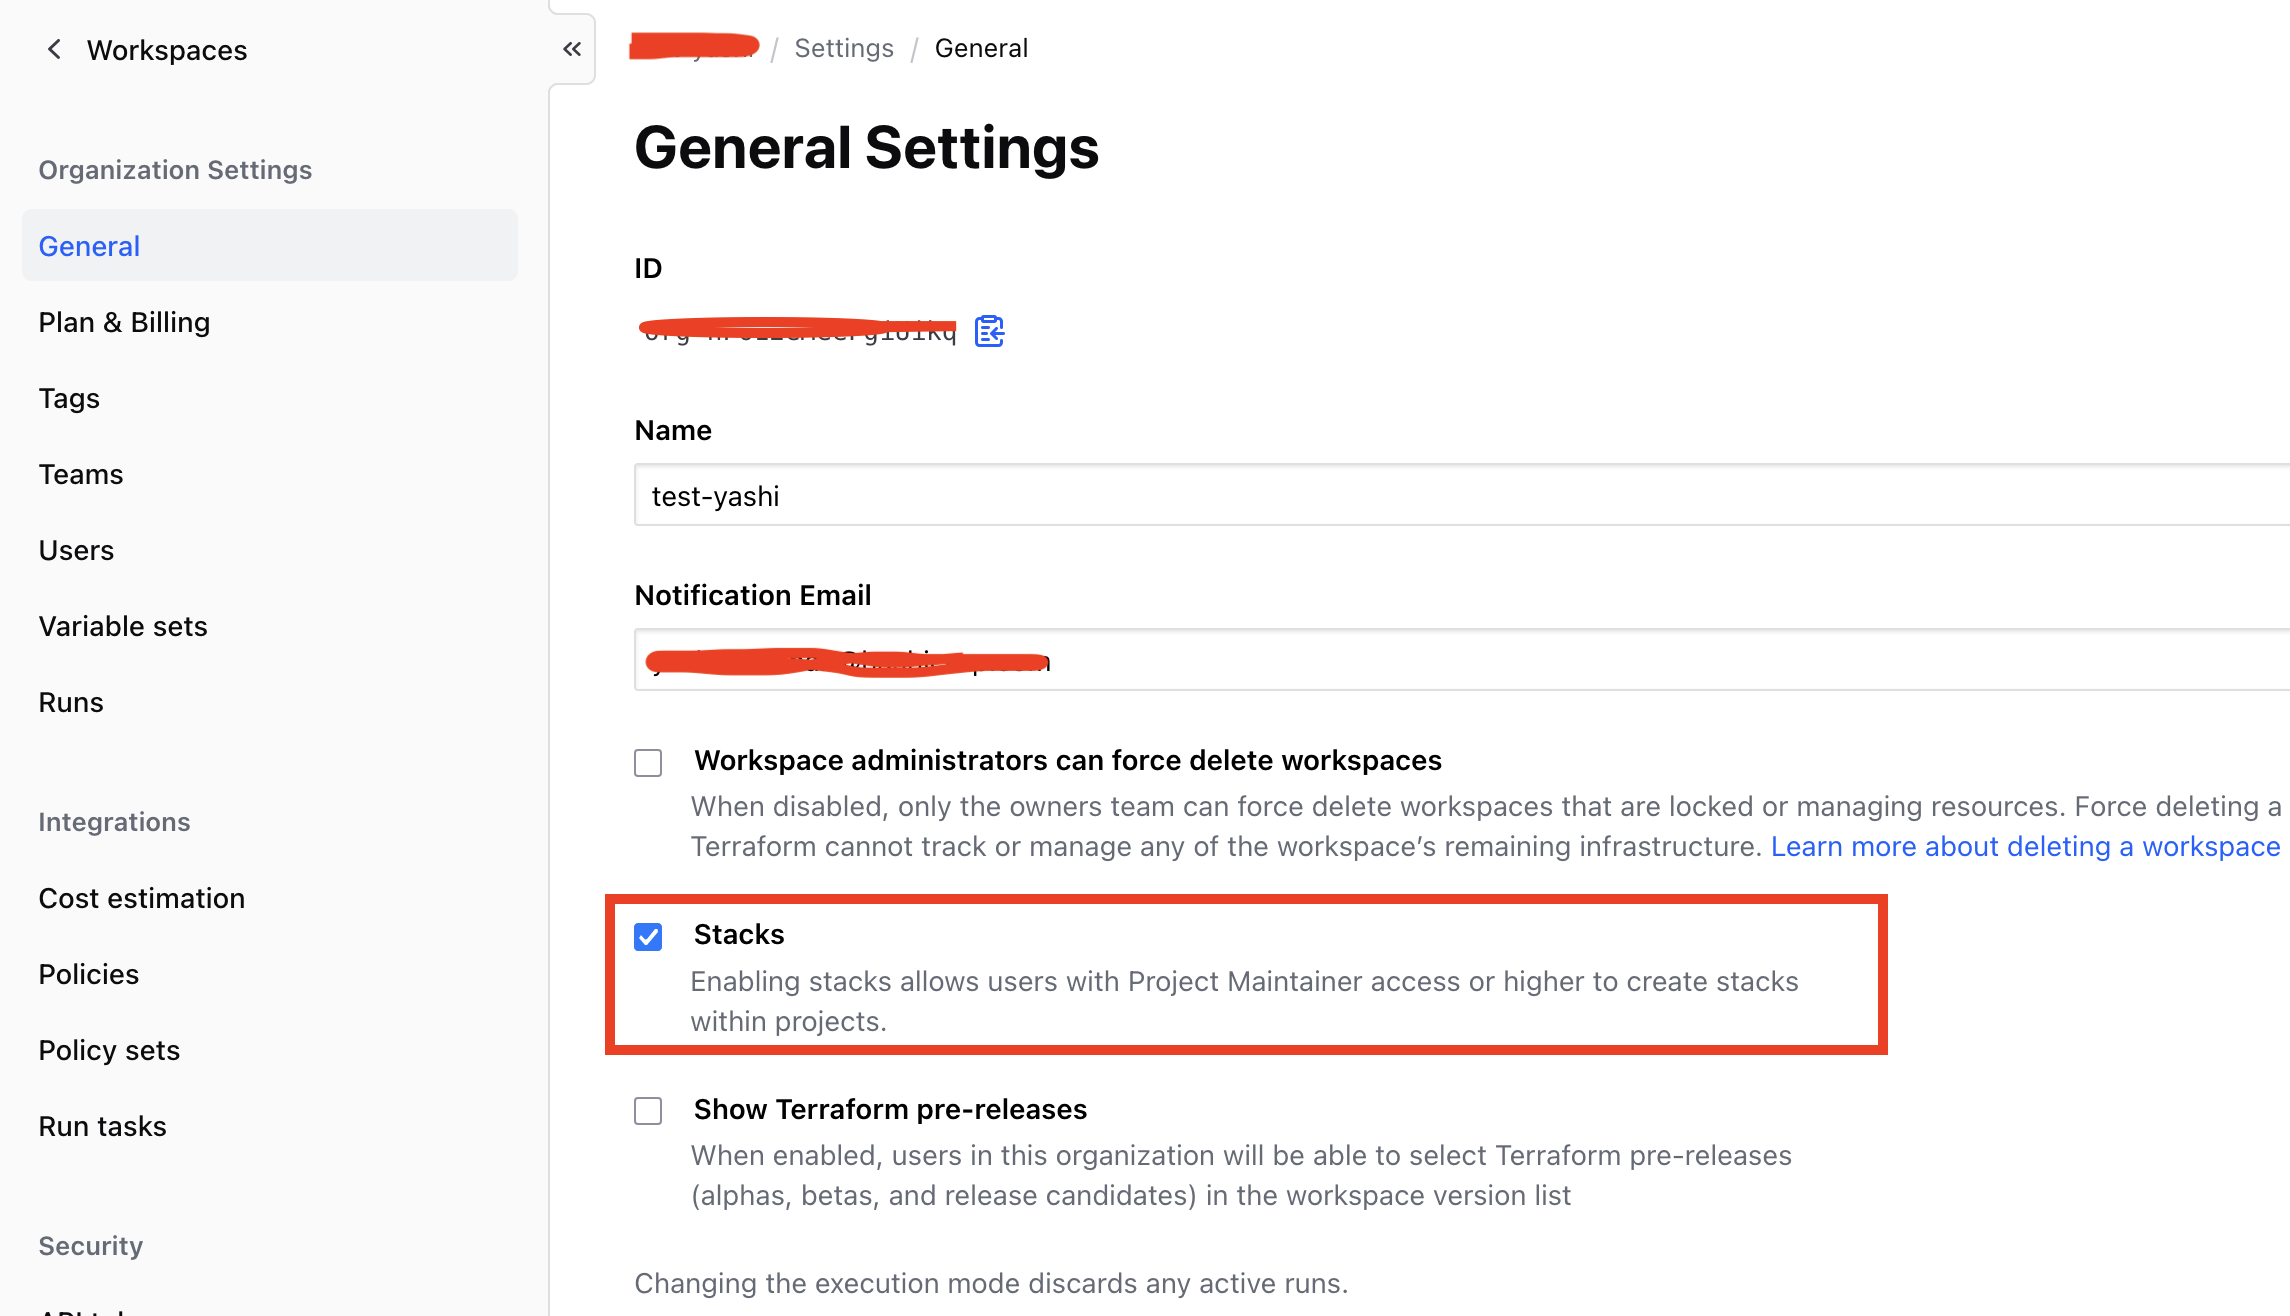Open Policy sets in sidebar
The width and height of the screenshot is (2290, 1316).
[109, 1050]
